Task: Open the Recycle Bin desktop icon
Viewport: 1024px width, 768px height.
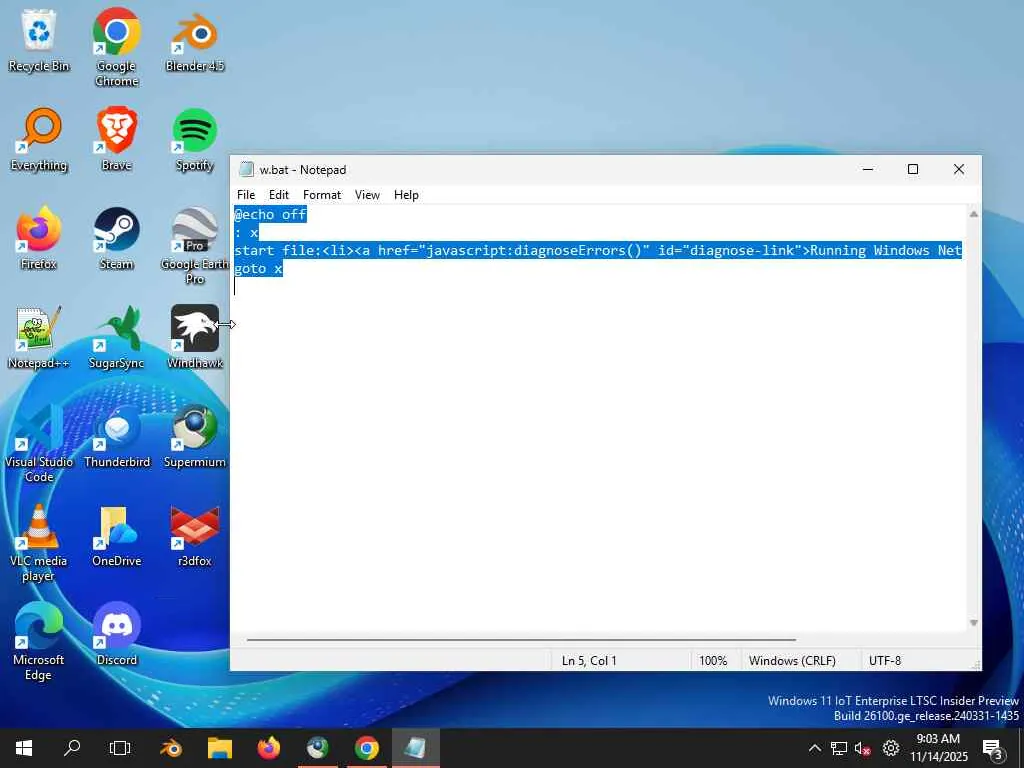Action: (39, 40)
